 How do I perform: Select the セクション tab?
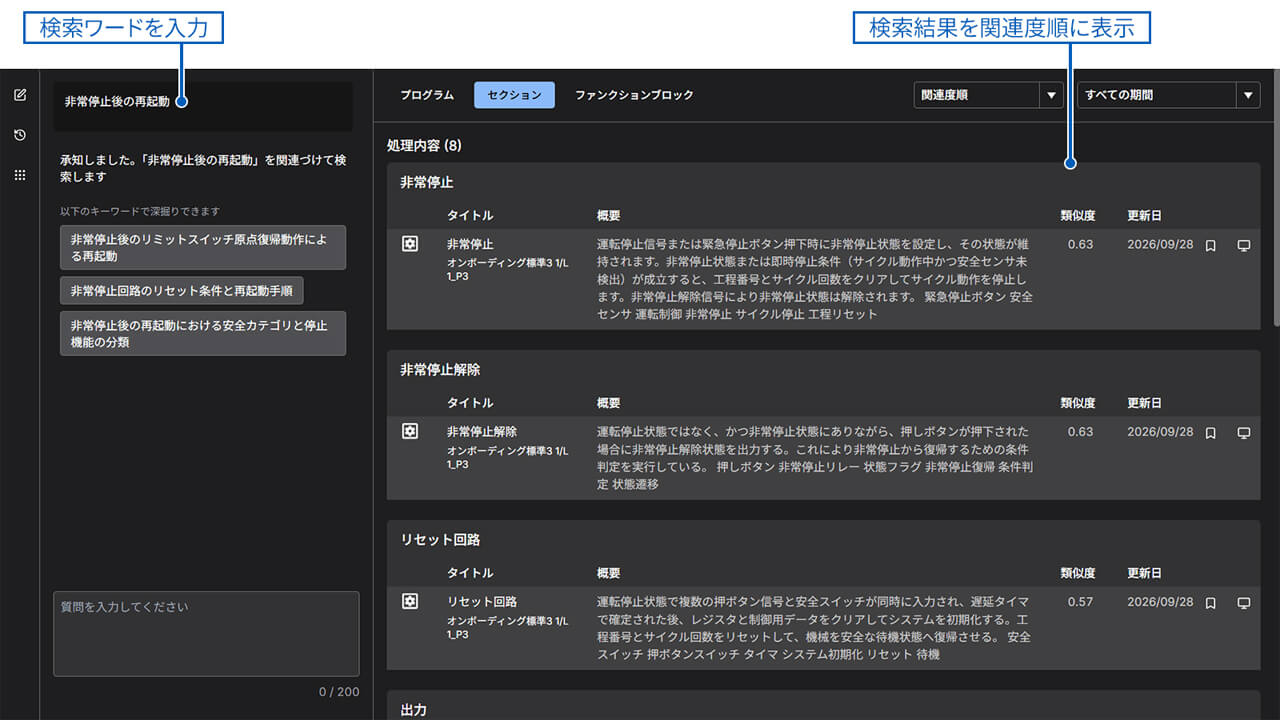pyautogui.click(x=514, y=95)
